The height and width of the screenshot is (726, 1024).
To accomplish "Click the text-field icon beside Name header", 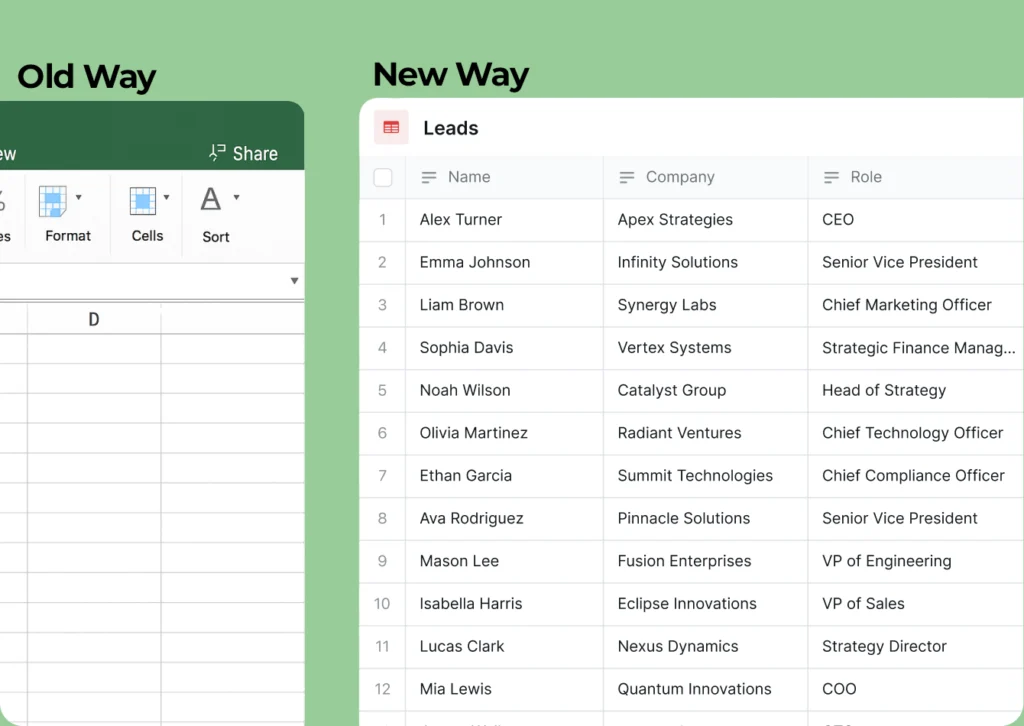I will point(429,177).
